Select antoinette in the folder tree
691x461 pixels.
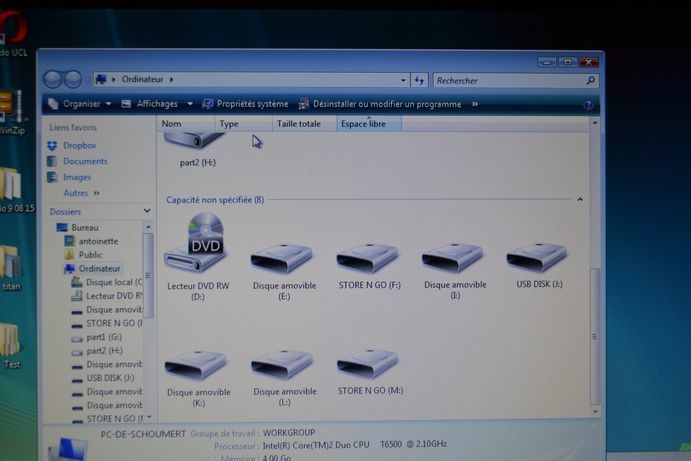click(92, 241)
